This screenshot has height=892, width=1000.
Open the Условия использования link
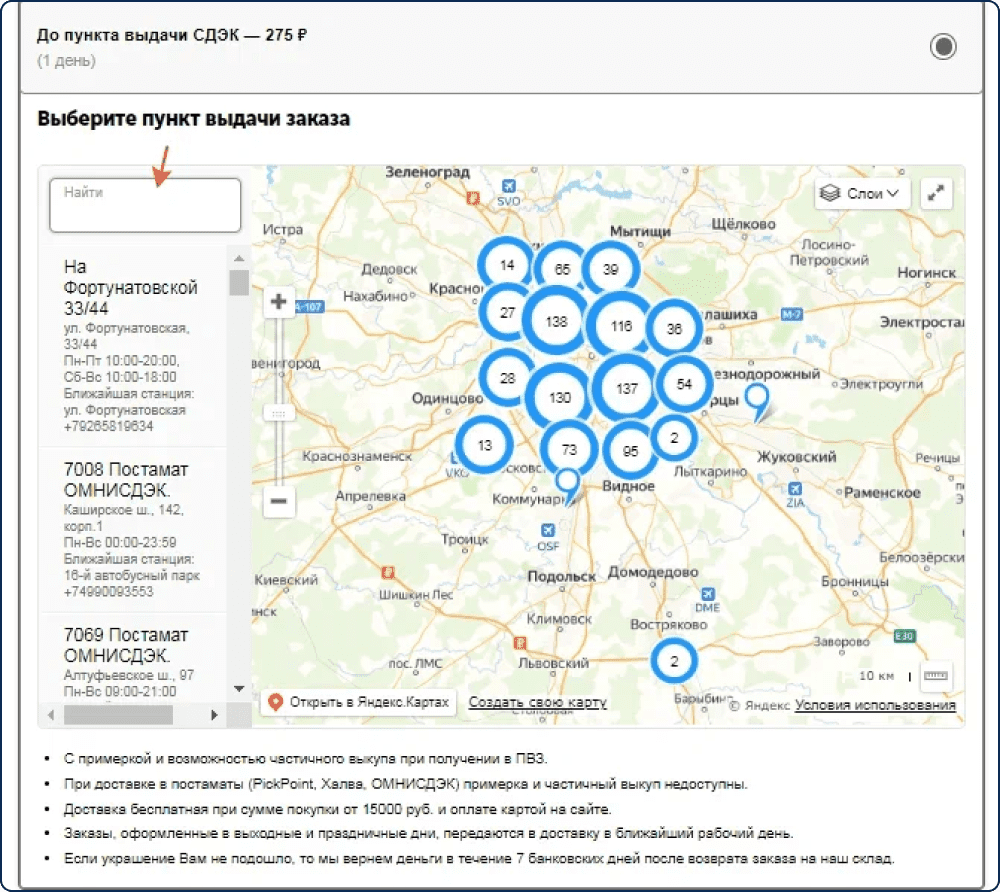click(875, 705)
